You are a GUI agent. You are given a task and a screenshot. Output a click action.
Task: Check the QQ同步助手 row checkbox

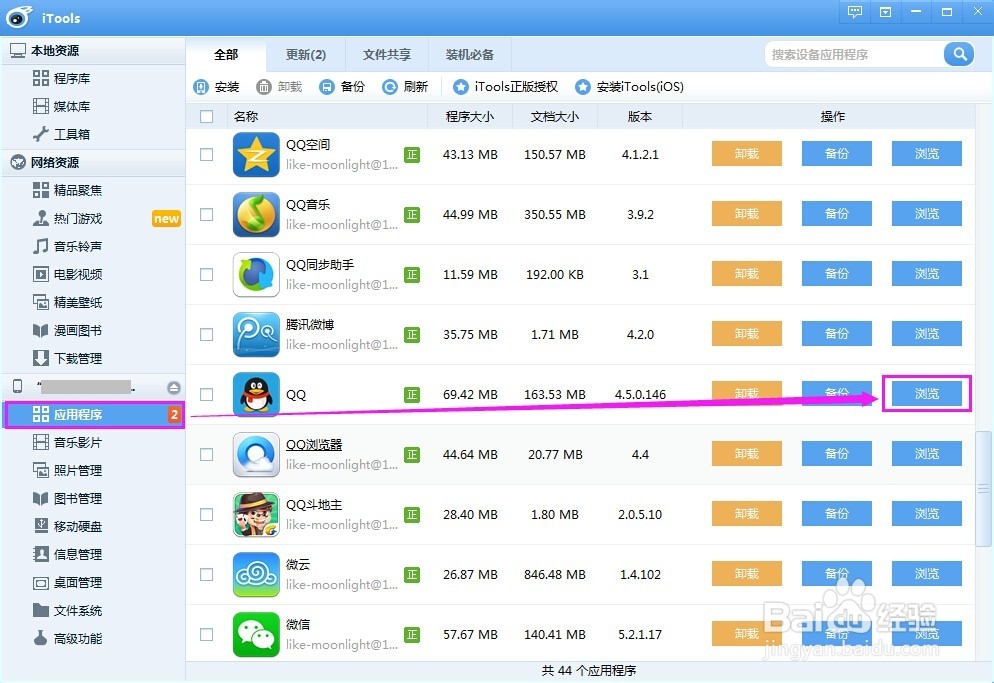tap(206, 274)
